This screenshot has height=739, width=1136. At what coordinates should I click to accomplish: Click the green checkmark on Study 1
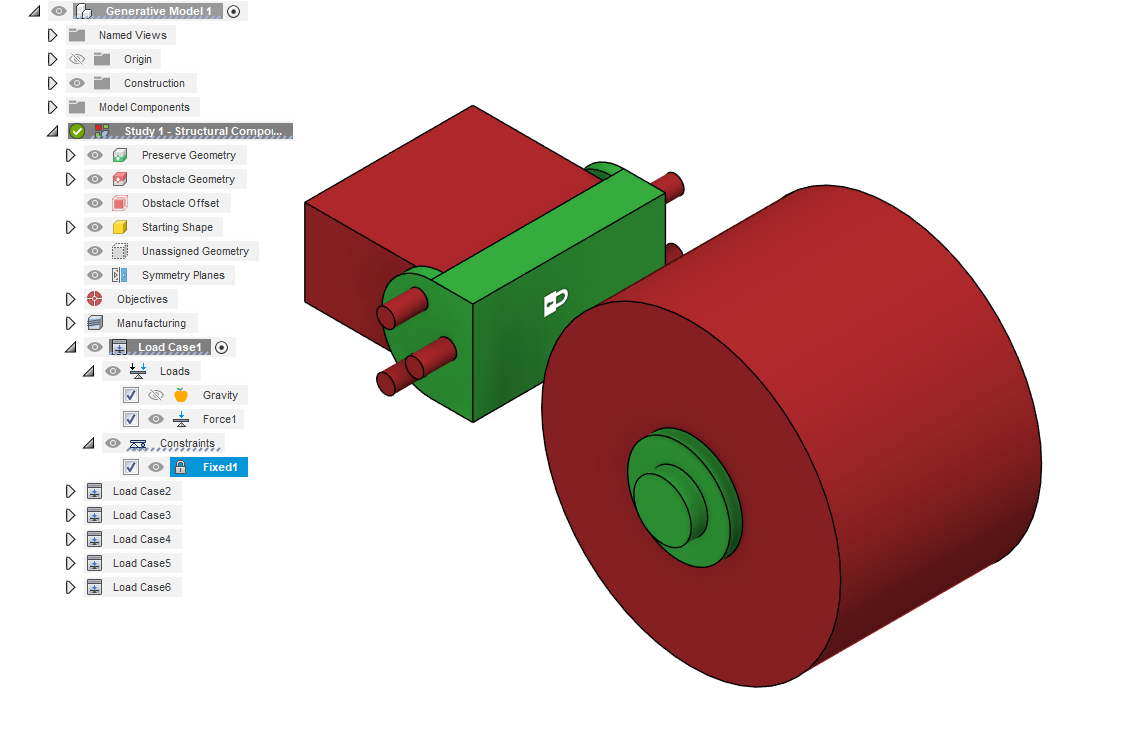coord(76,131)
